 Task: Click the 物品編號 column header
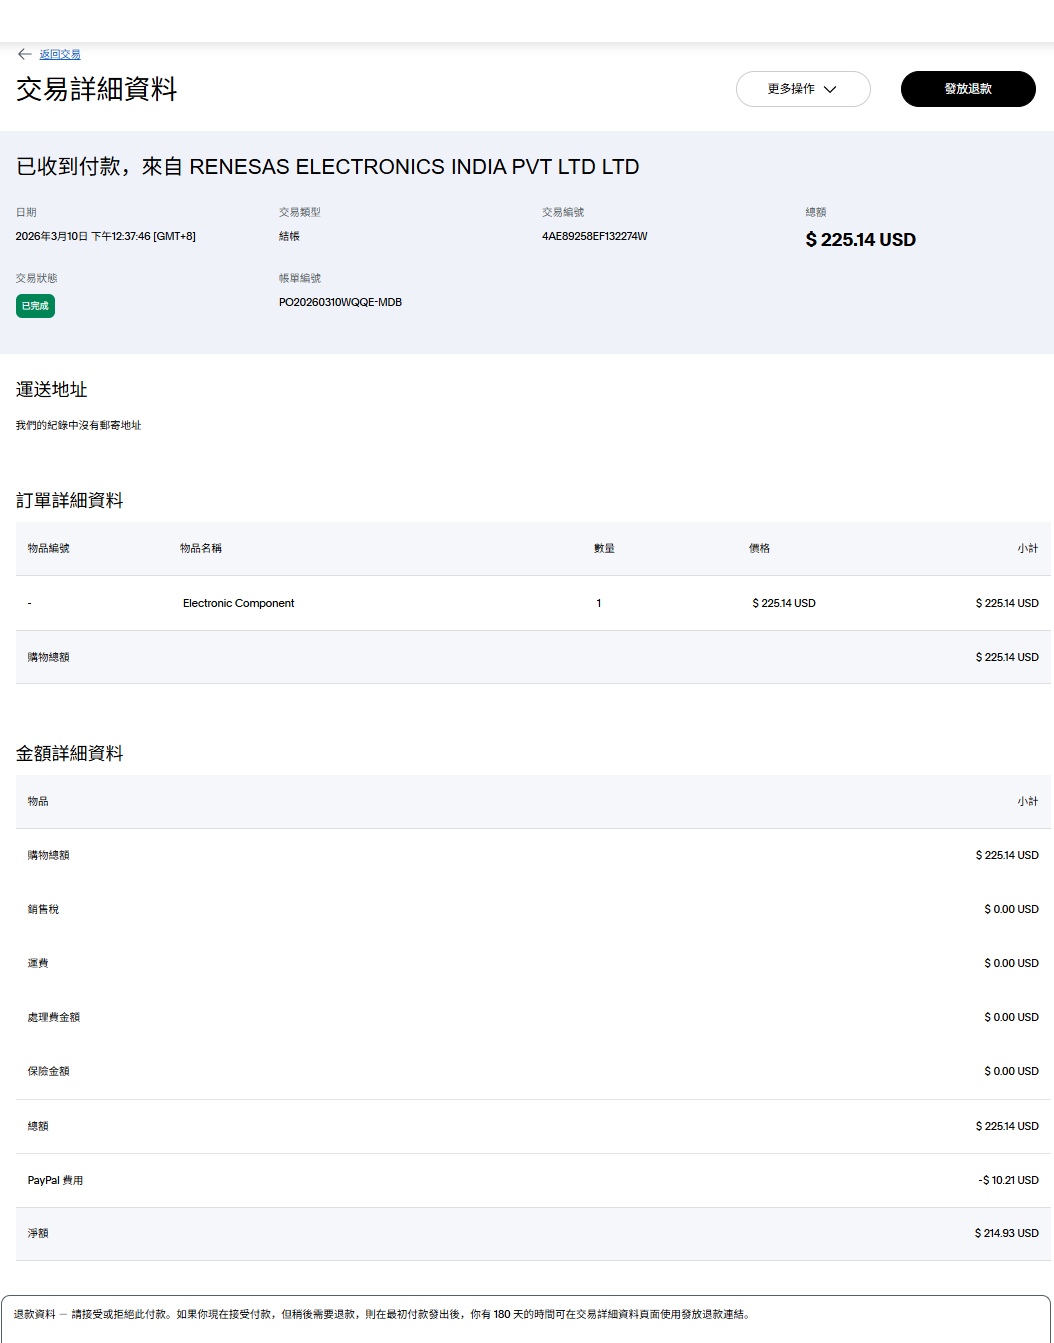pyautogui.click(x=49, y=548)
